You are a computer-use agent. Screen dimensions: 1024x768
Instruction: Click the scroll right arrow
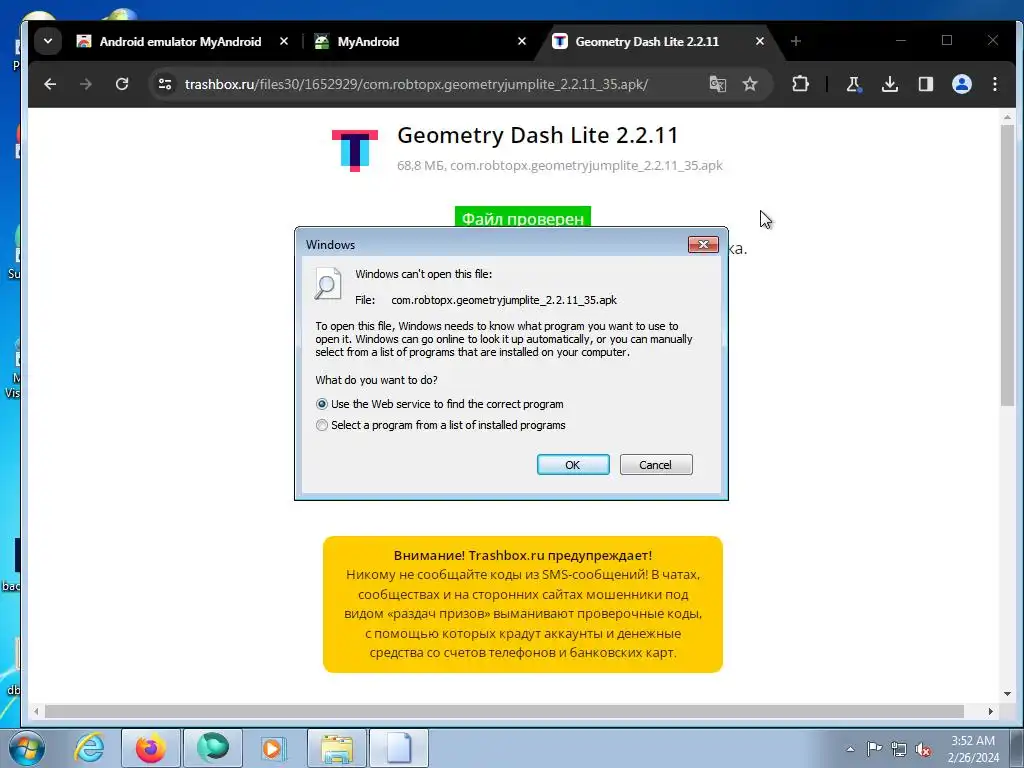coord(990,711)
